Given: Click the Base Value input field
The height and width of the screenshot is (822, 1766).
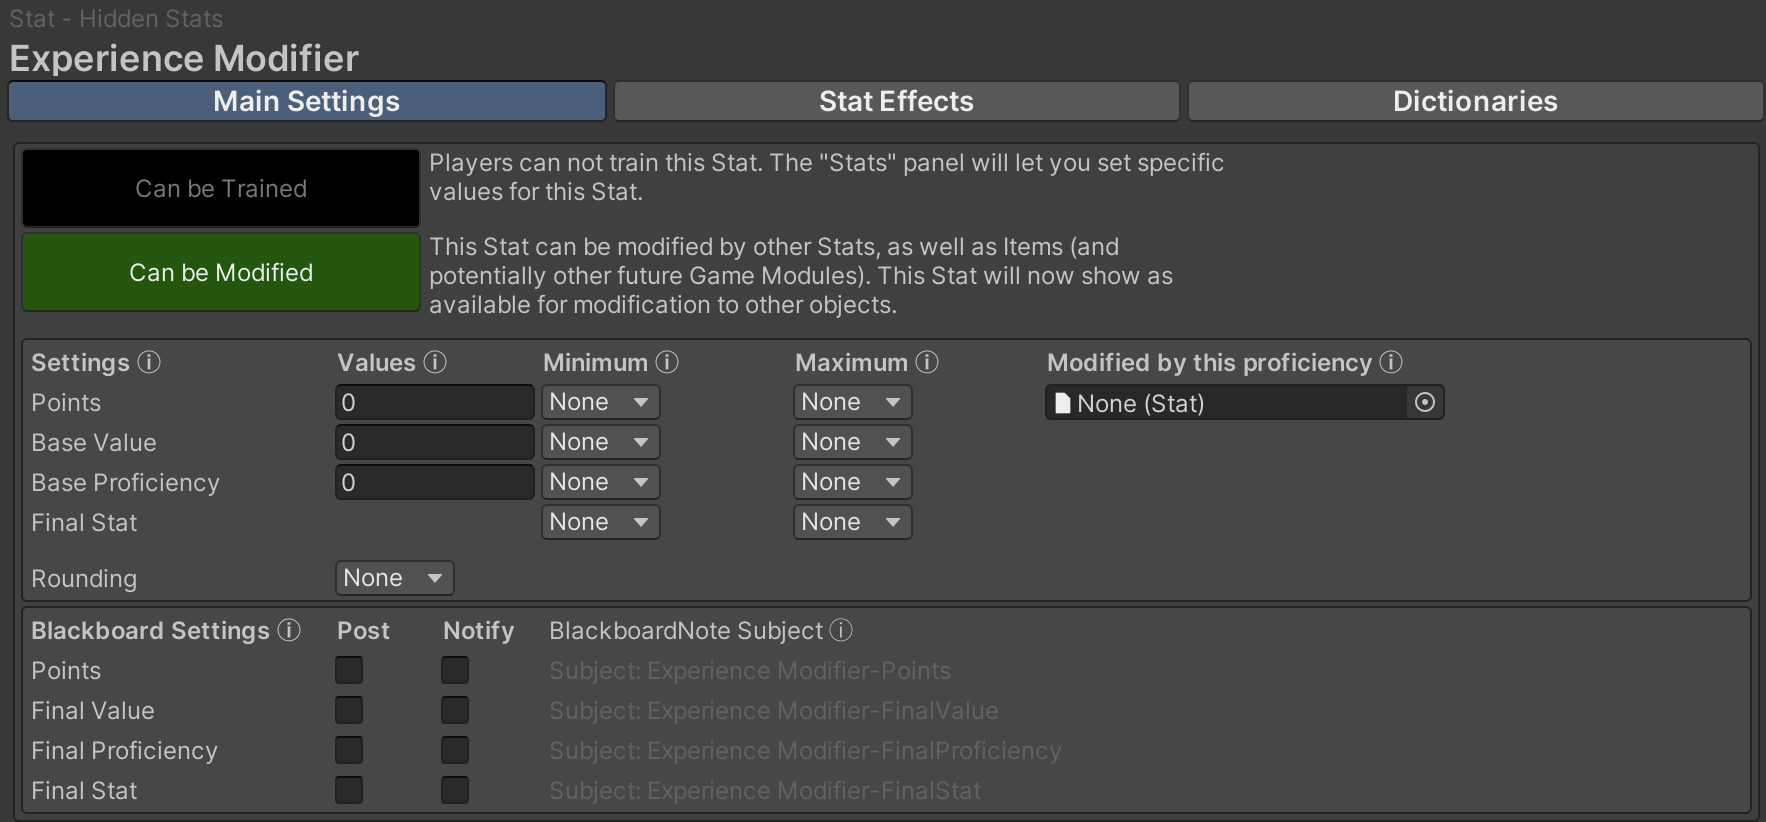Looking at the screenshot, I should click(434, 442).
